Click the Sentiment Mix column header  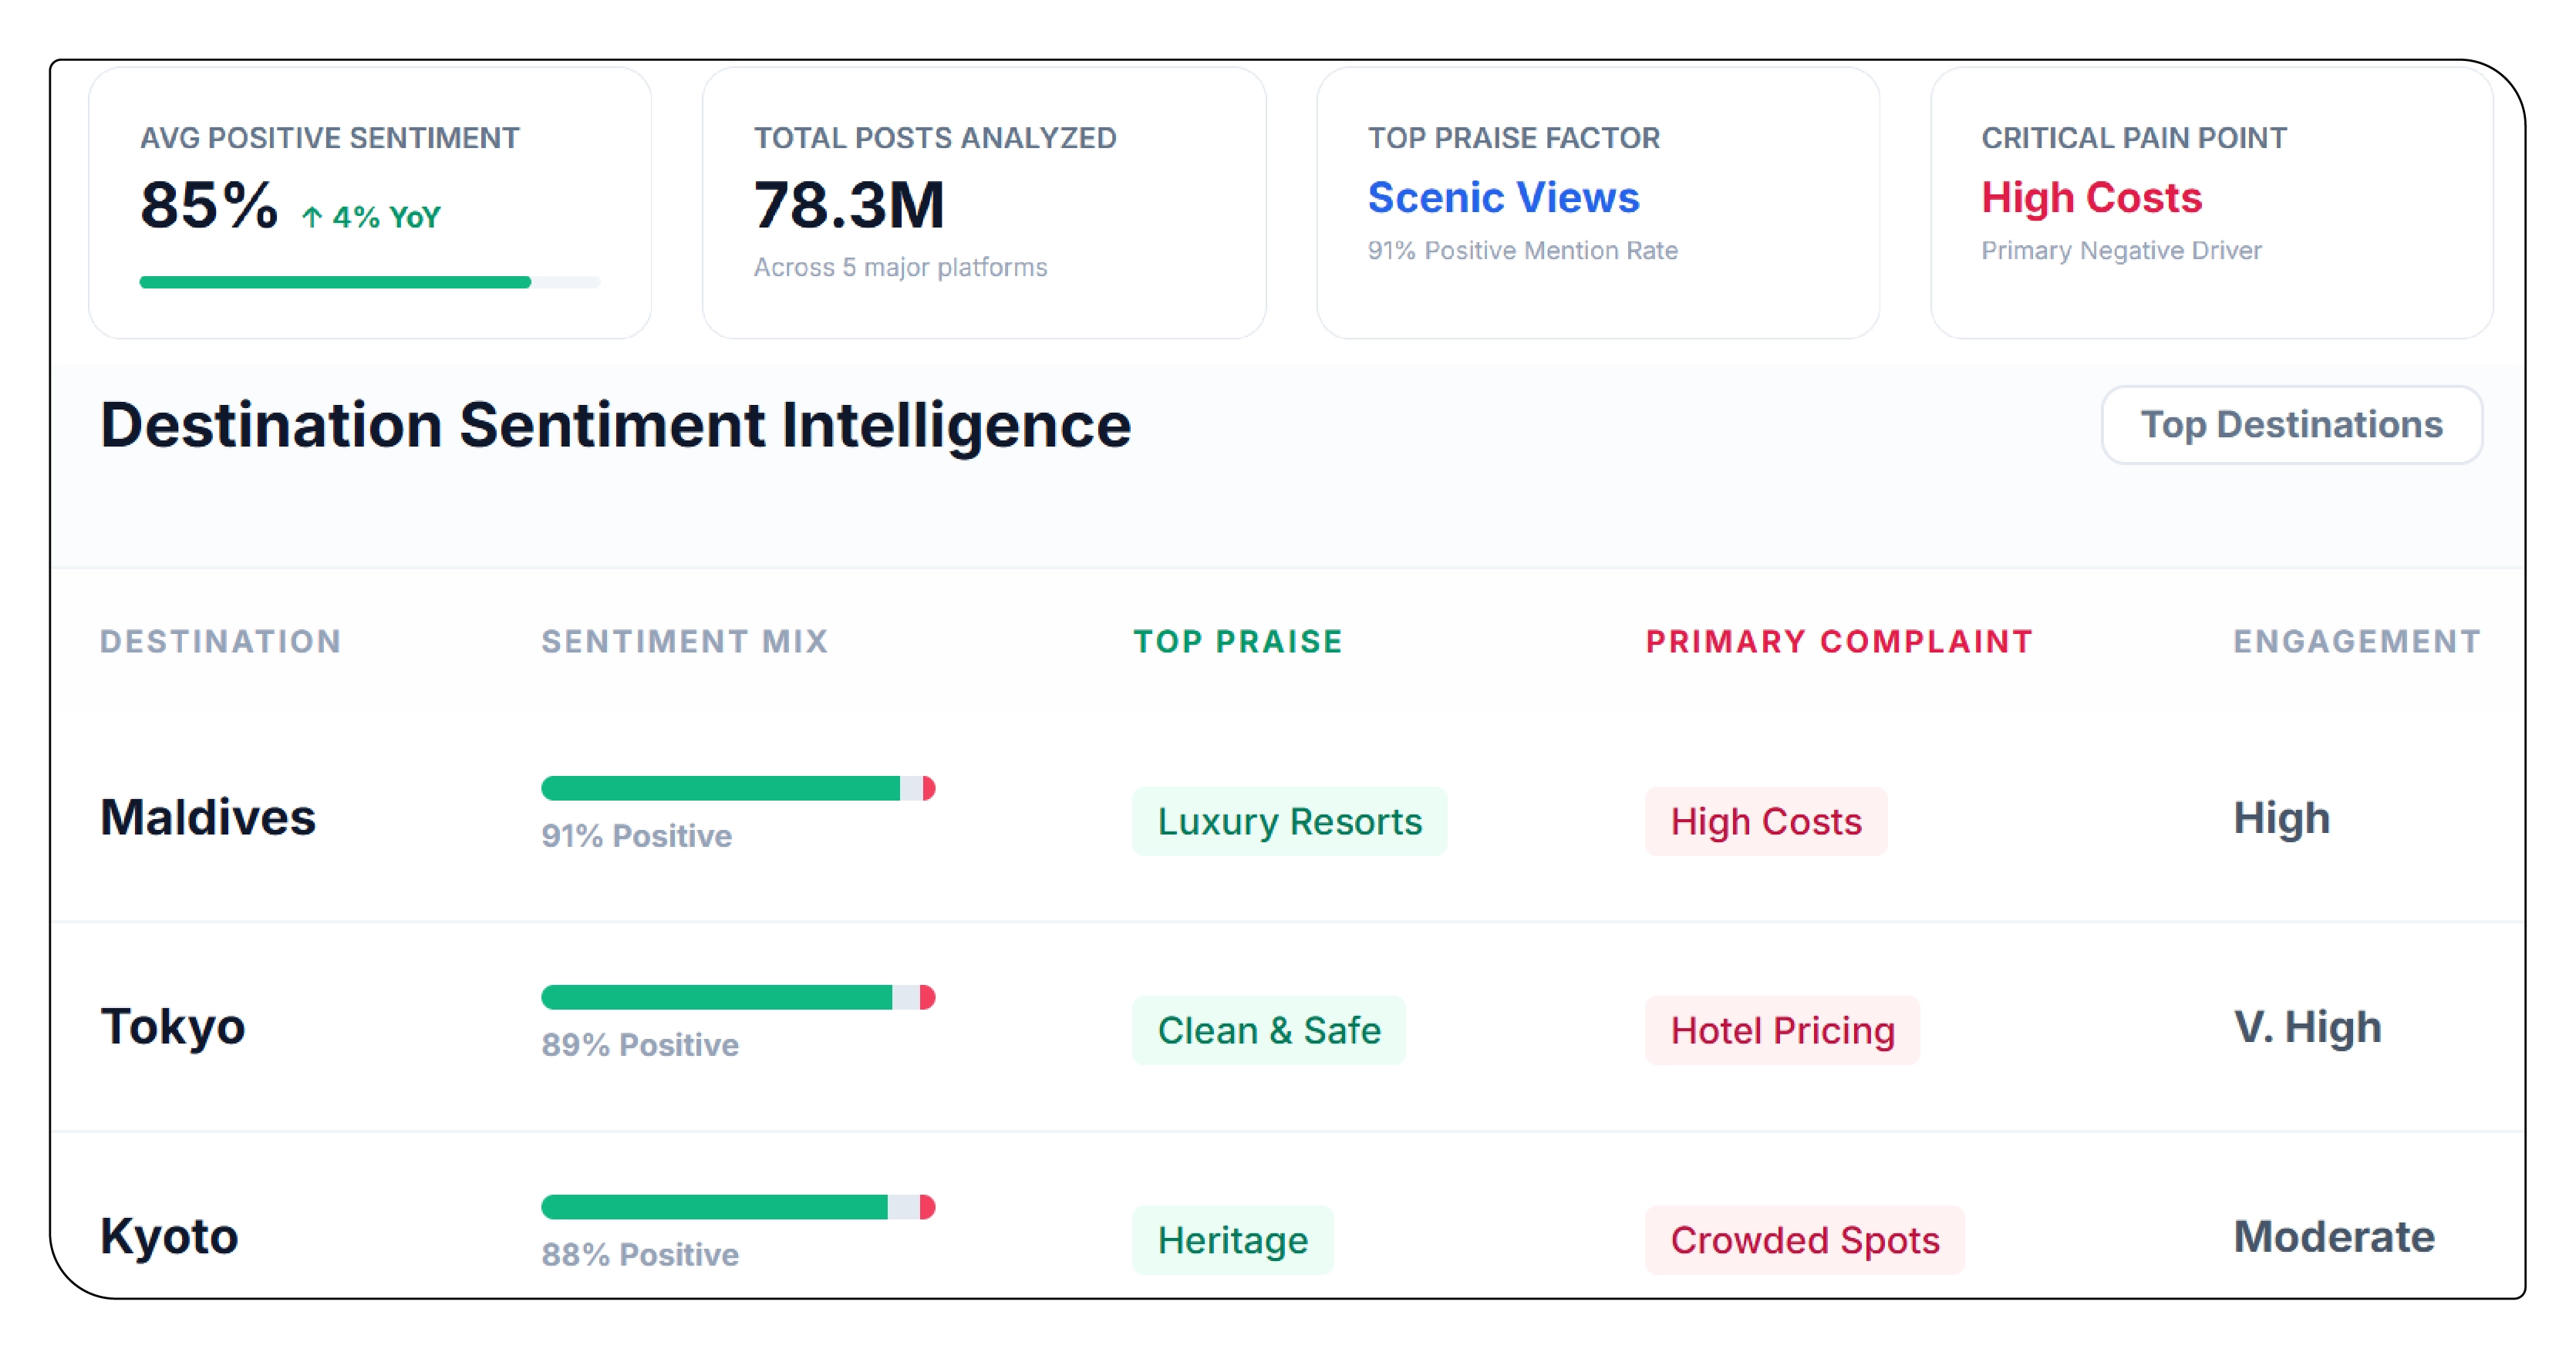685,641
